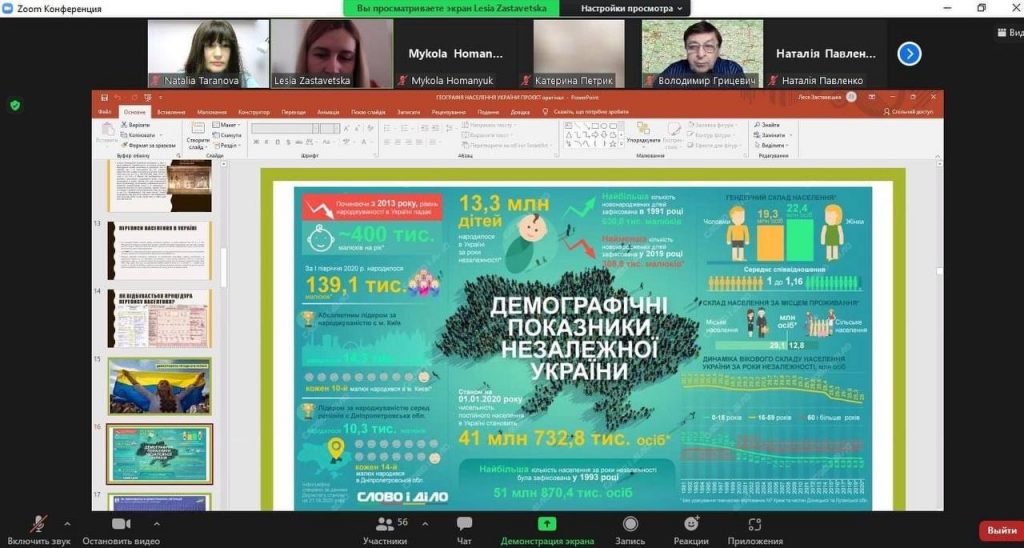Screen dimensions: 1024x548
Task: Select slide 13 thumbnail in the slide panel
Action: tap(159, 250)
